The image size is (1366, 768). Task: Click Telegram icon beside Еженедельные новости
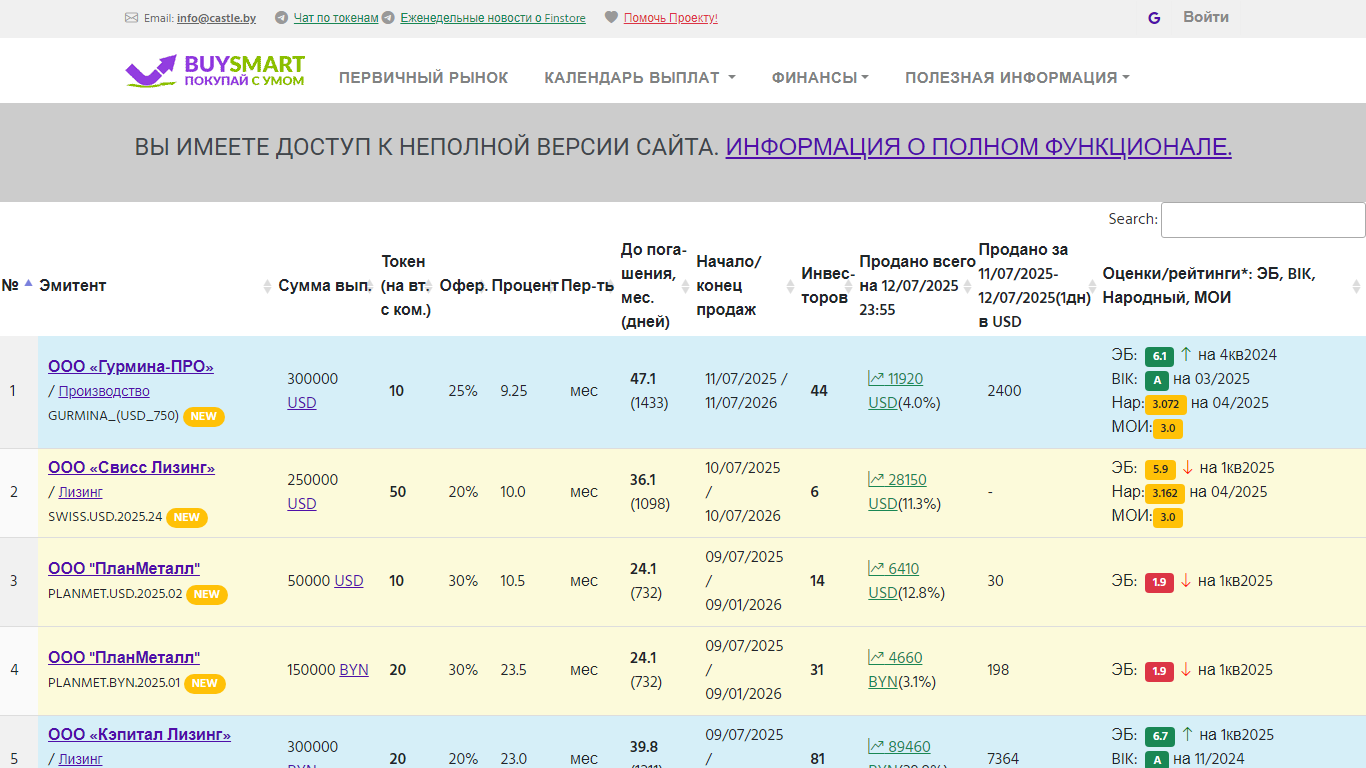388,18
